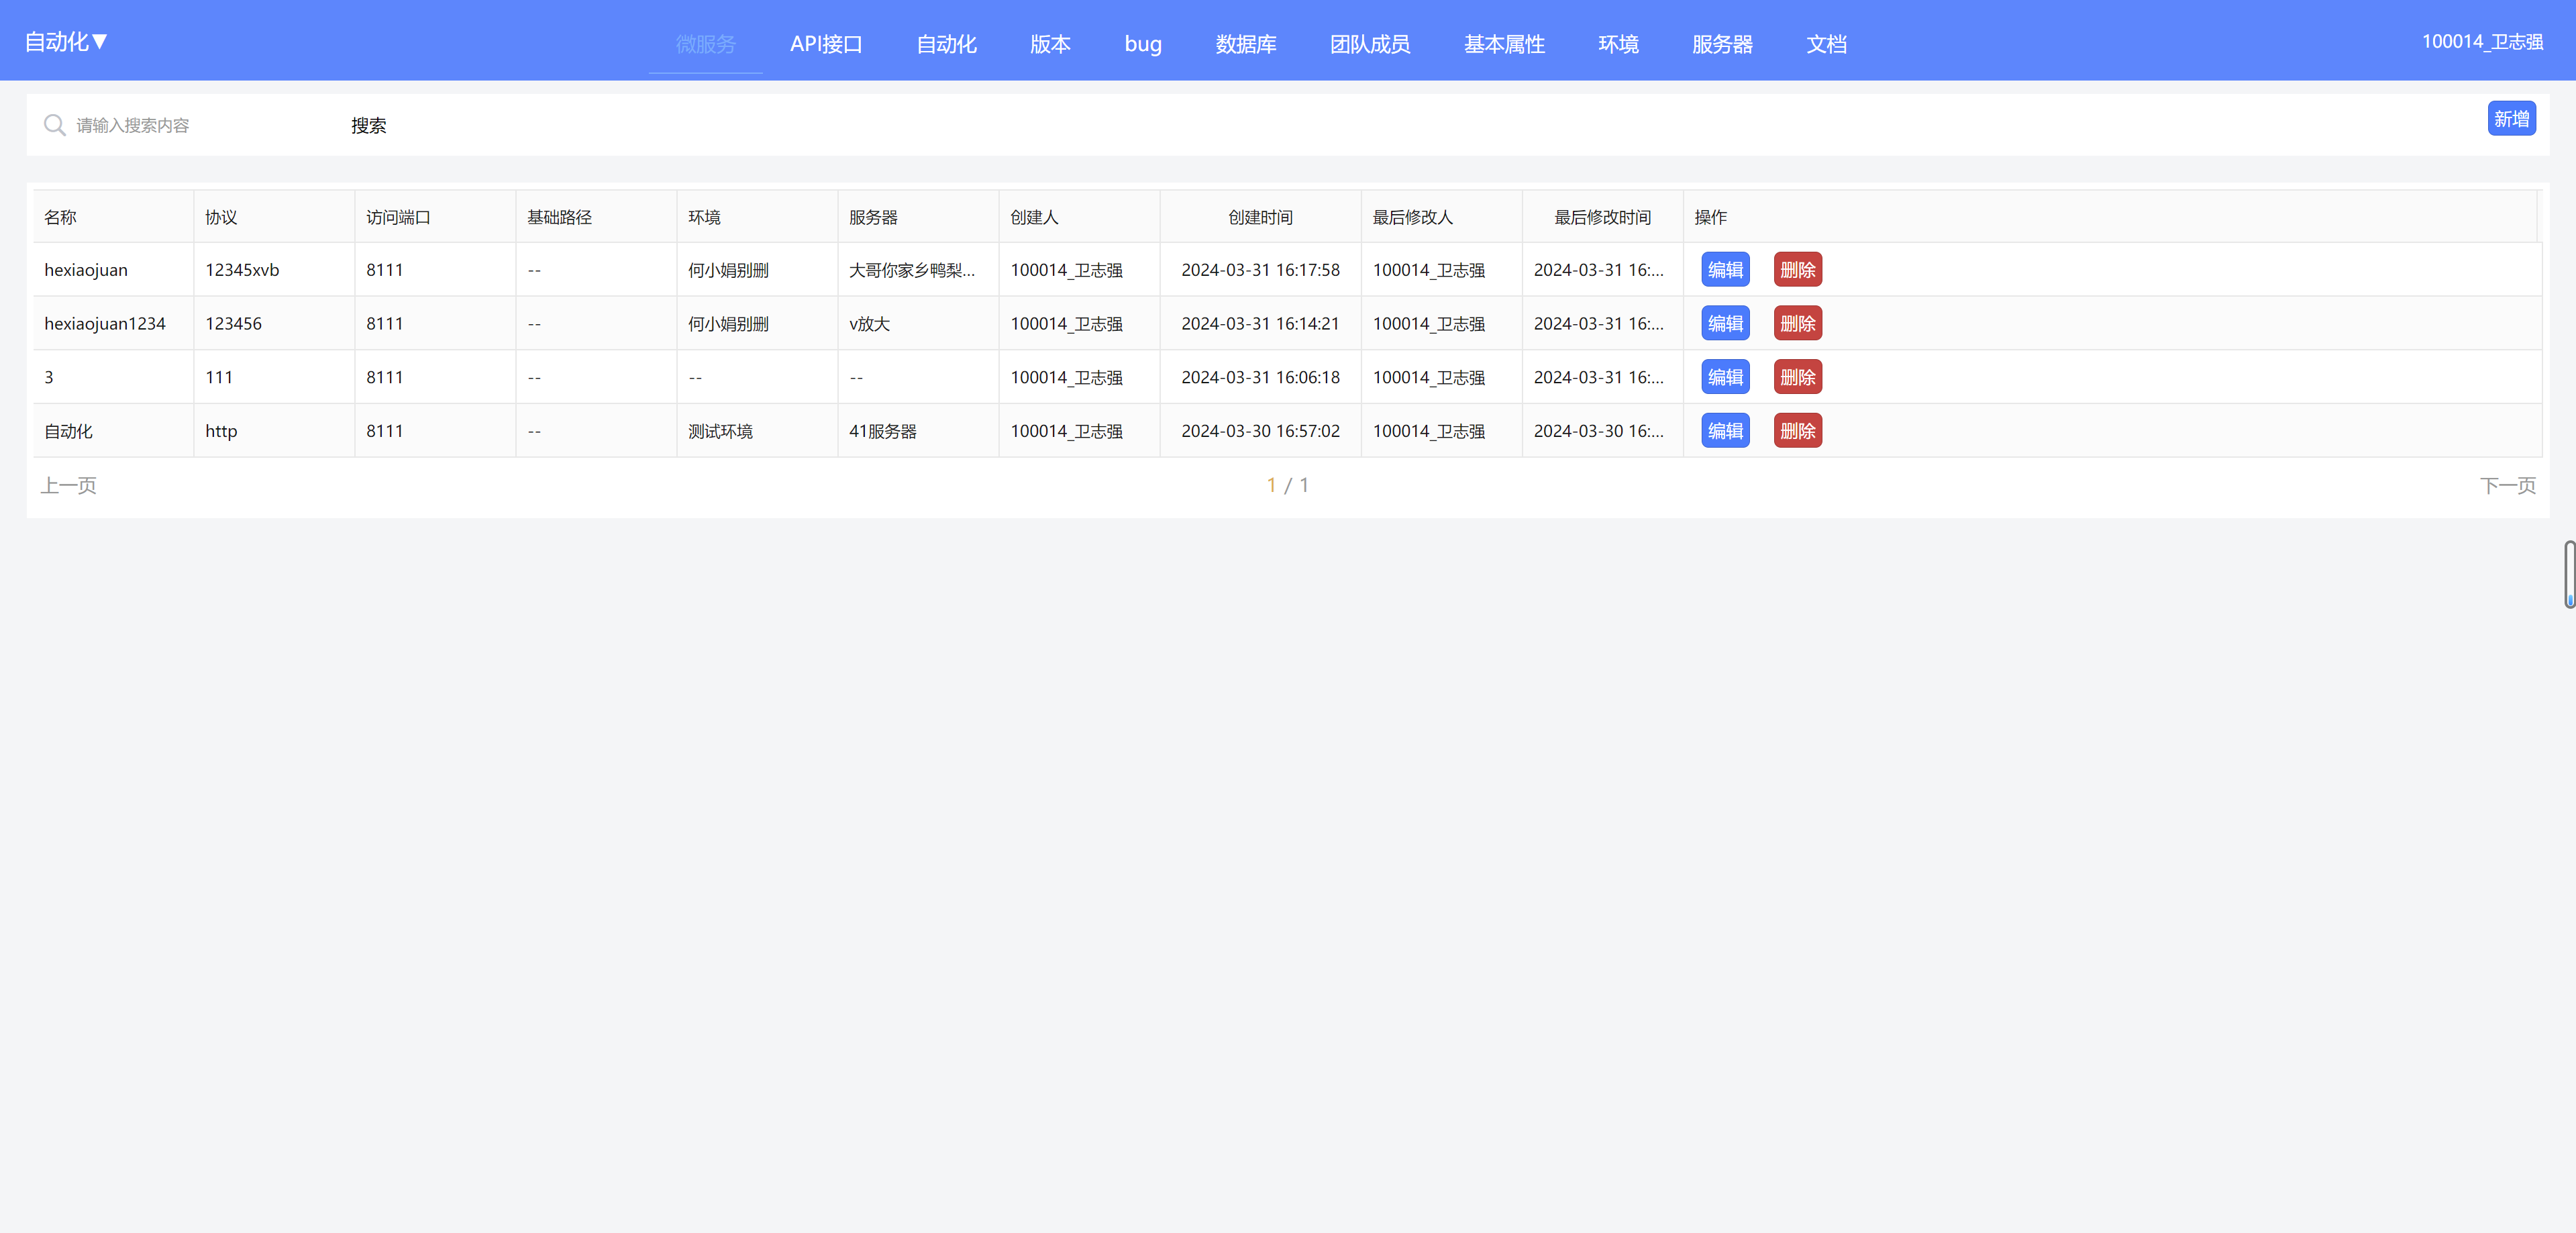Delete the microservice named 3
The width and height of the screenshot is (2576, 1233).
click(x=1797, y=376)
